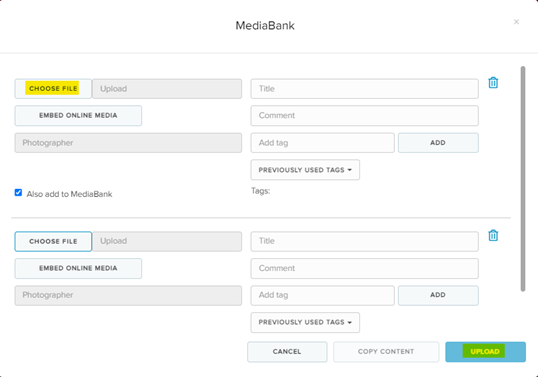Click the second Photographer field

pyautogui.click(x=128, y=295)
